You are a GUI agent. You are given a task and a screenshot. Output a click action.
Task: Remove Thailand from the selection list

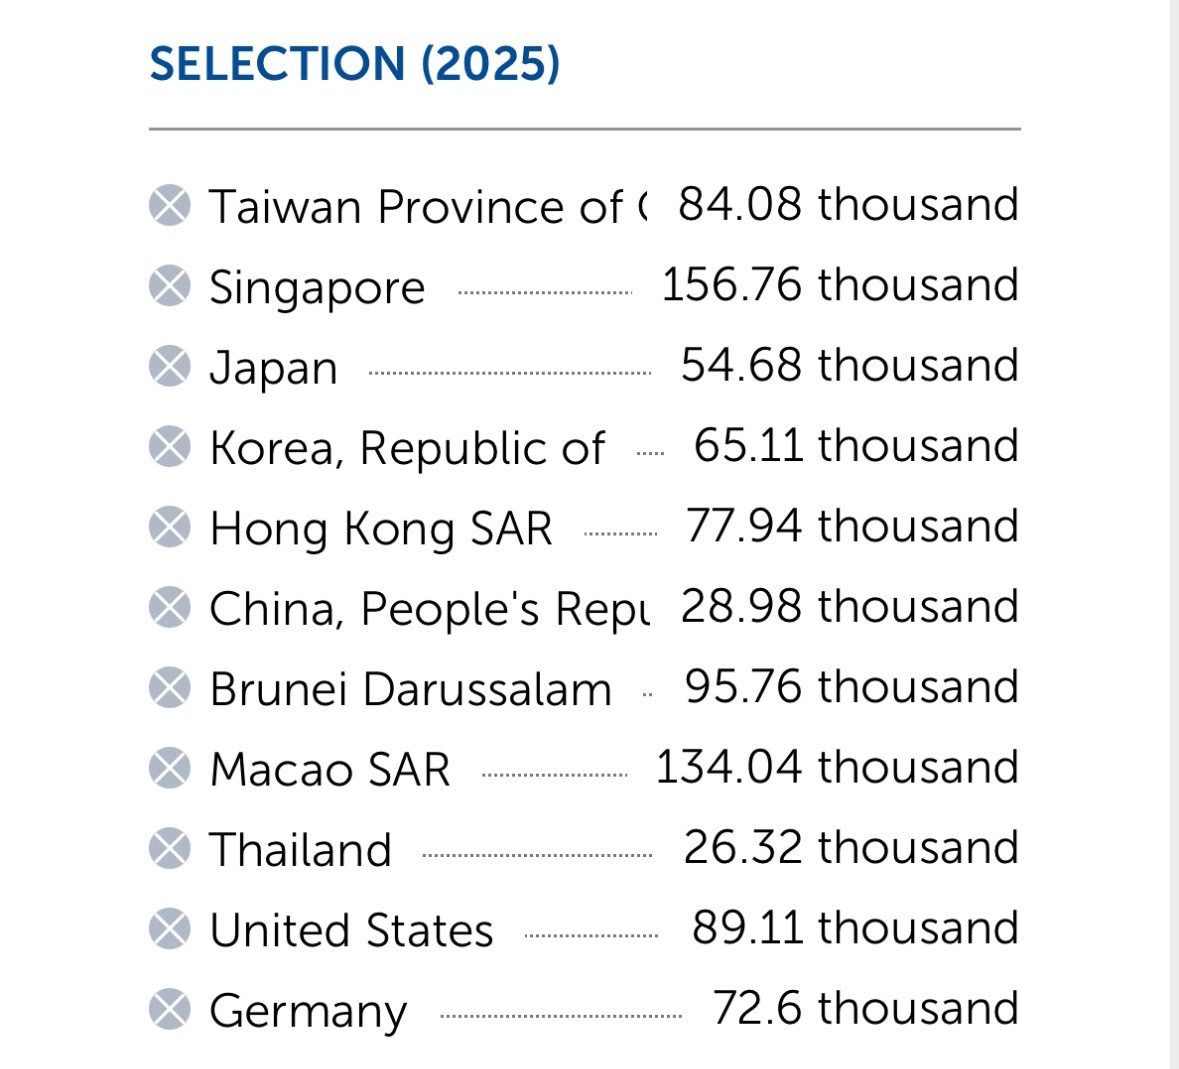169,849
